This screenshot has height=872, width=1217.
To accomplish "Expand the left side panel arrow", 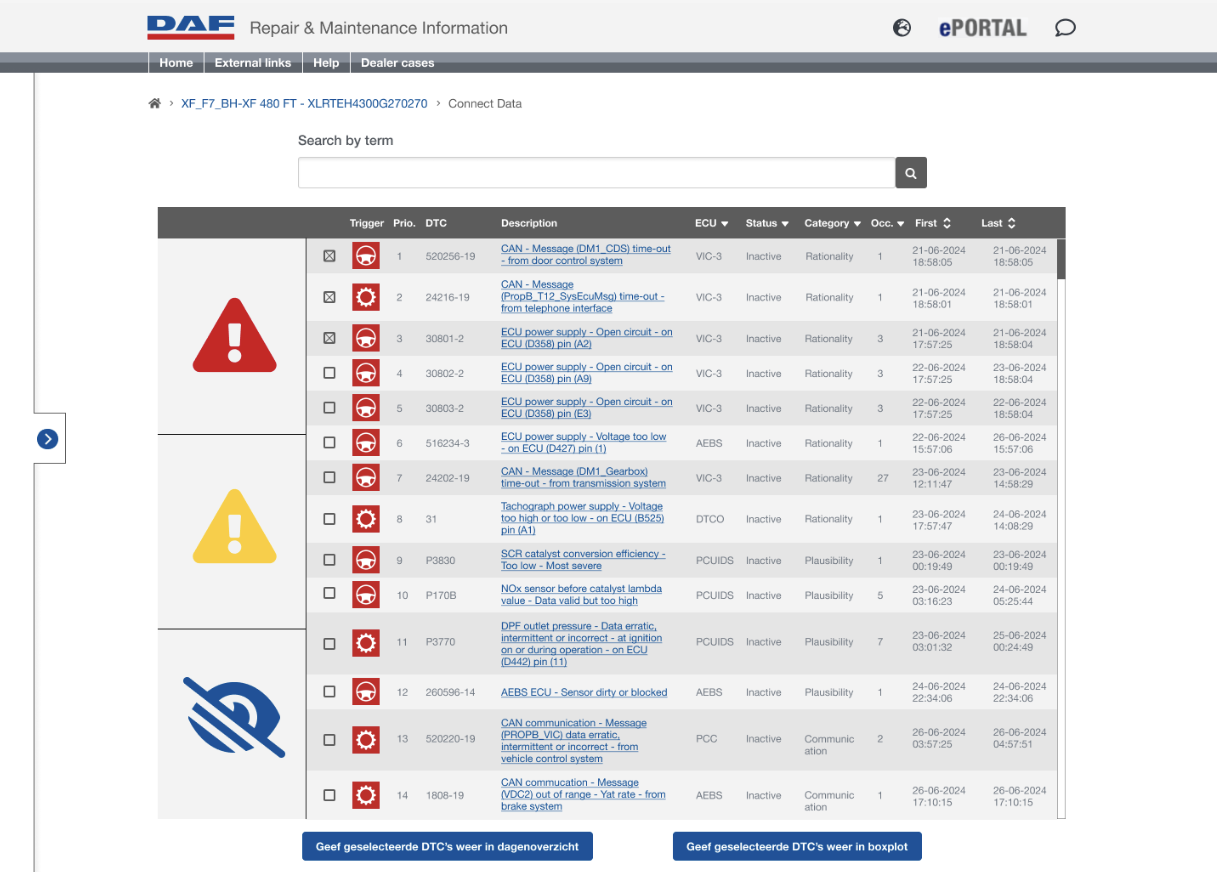I will pyautogui.click(x=47, y=438).
